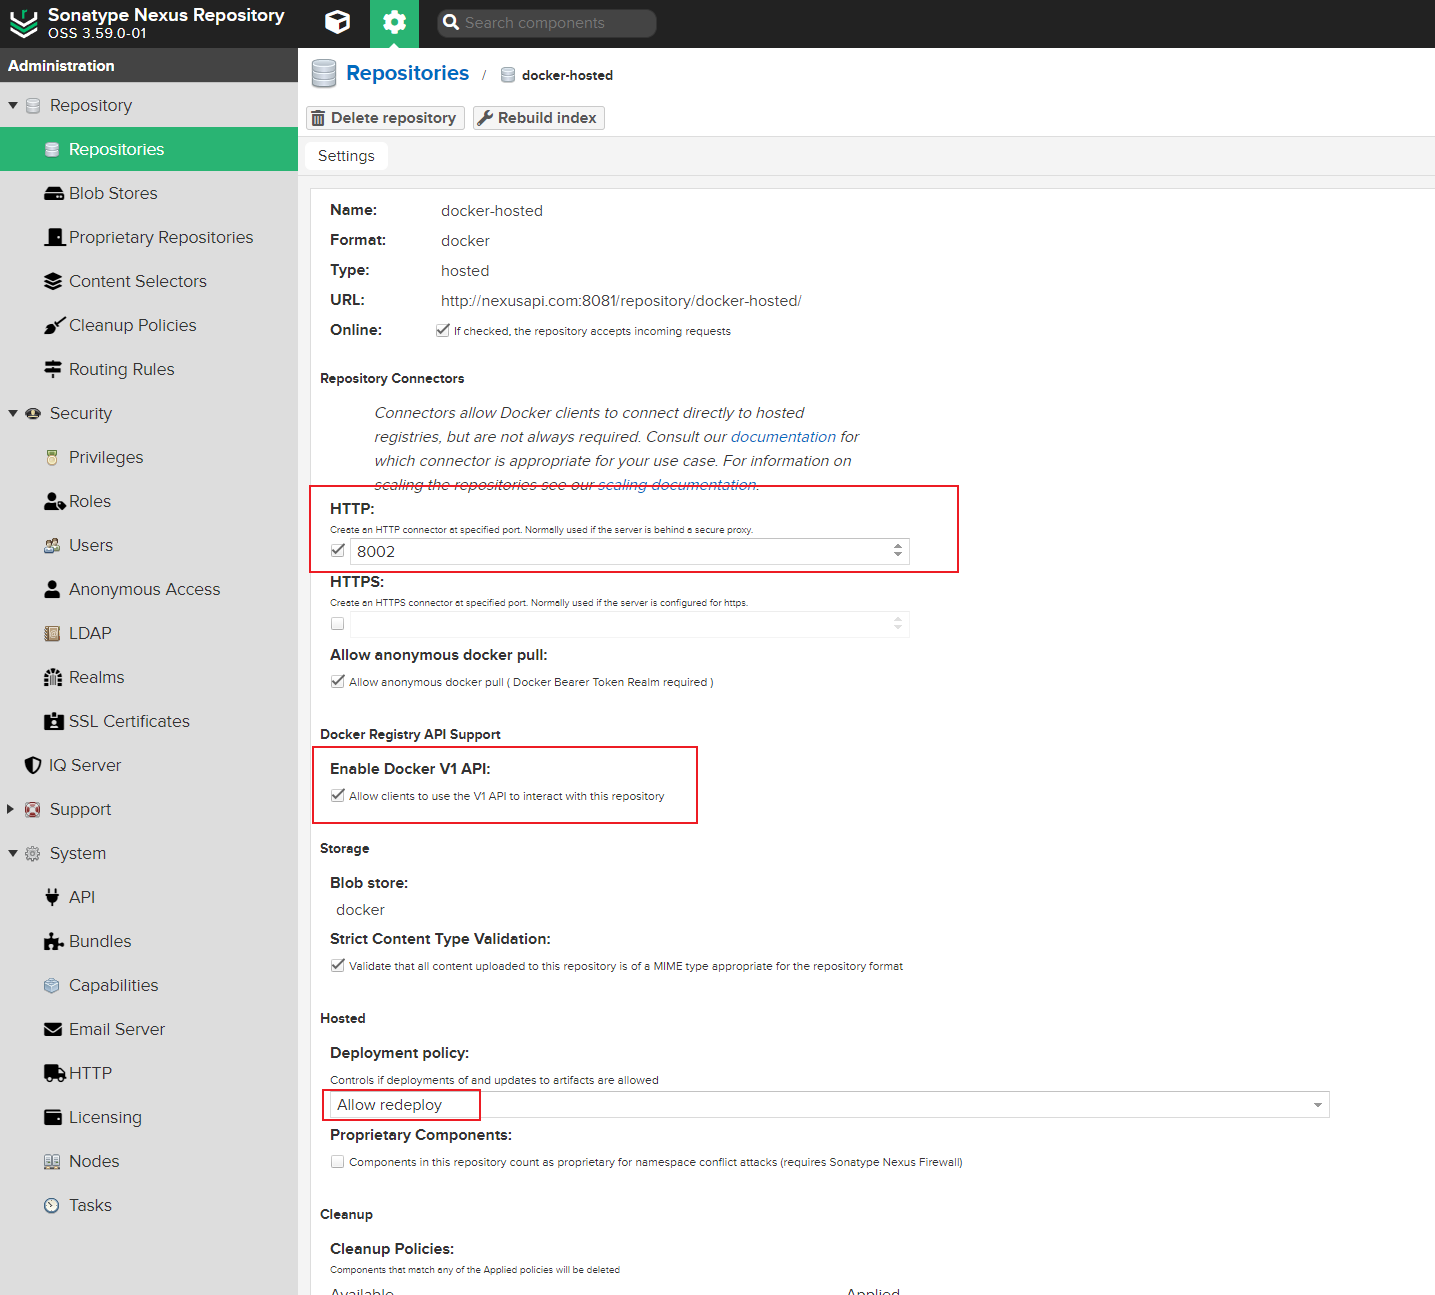Click the search magnifier icon
Screen dimensions: 1435x1295
point(451,22)
